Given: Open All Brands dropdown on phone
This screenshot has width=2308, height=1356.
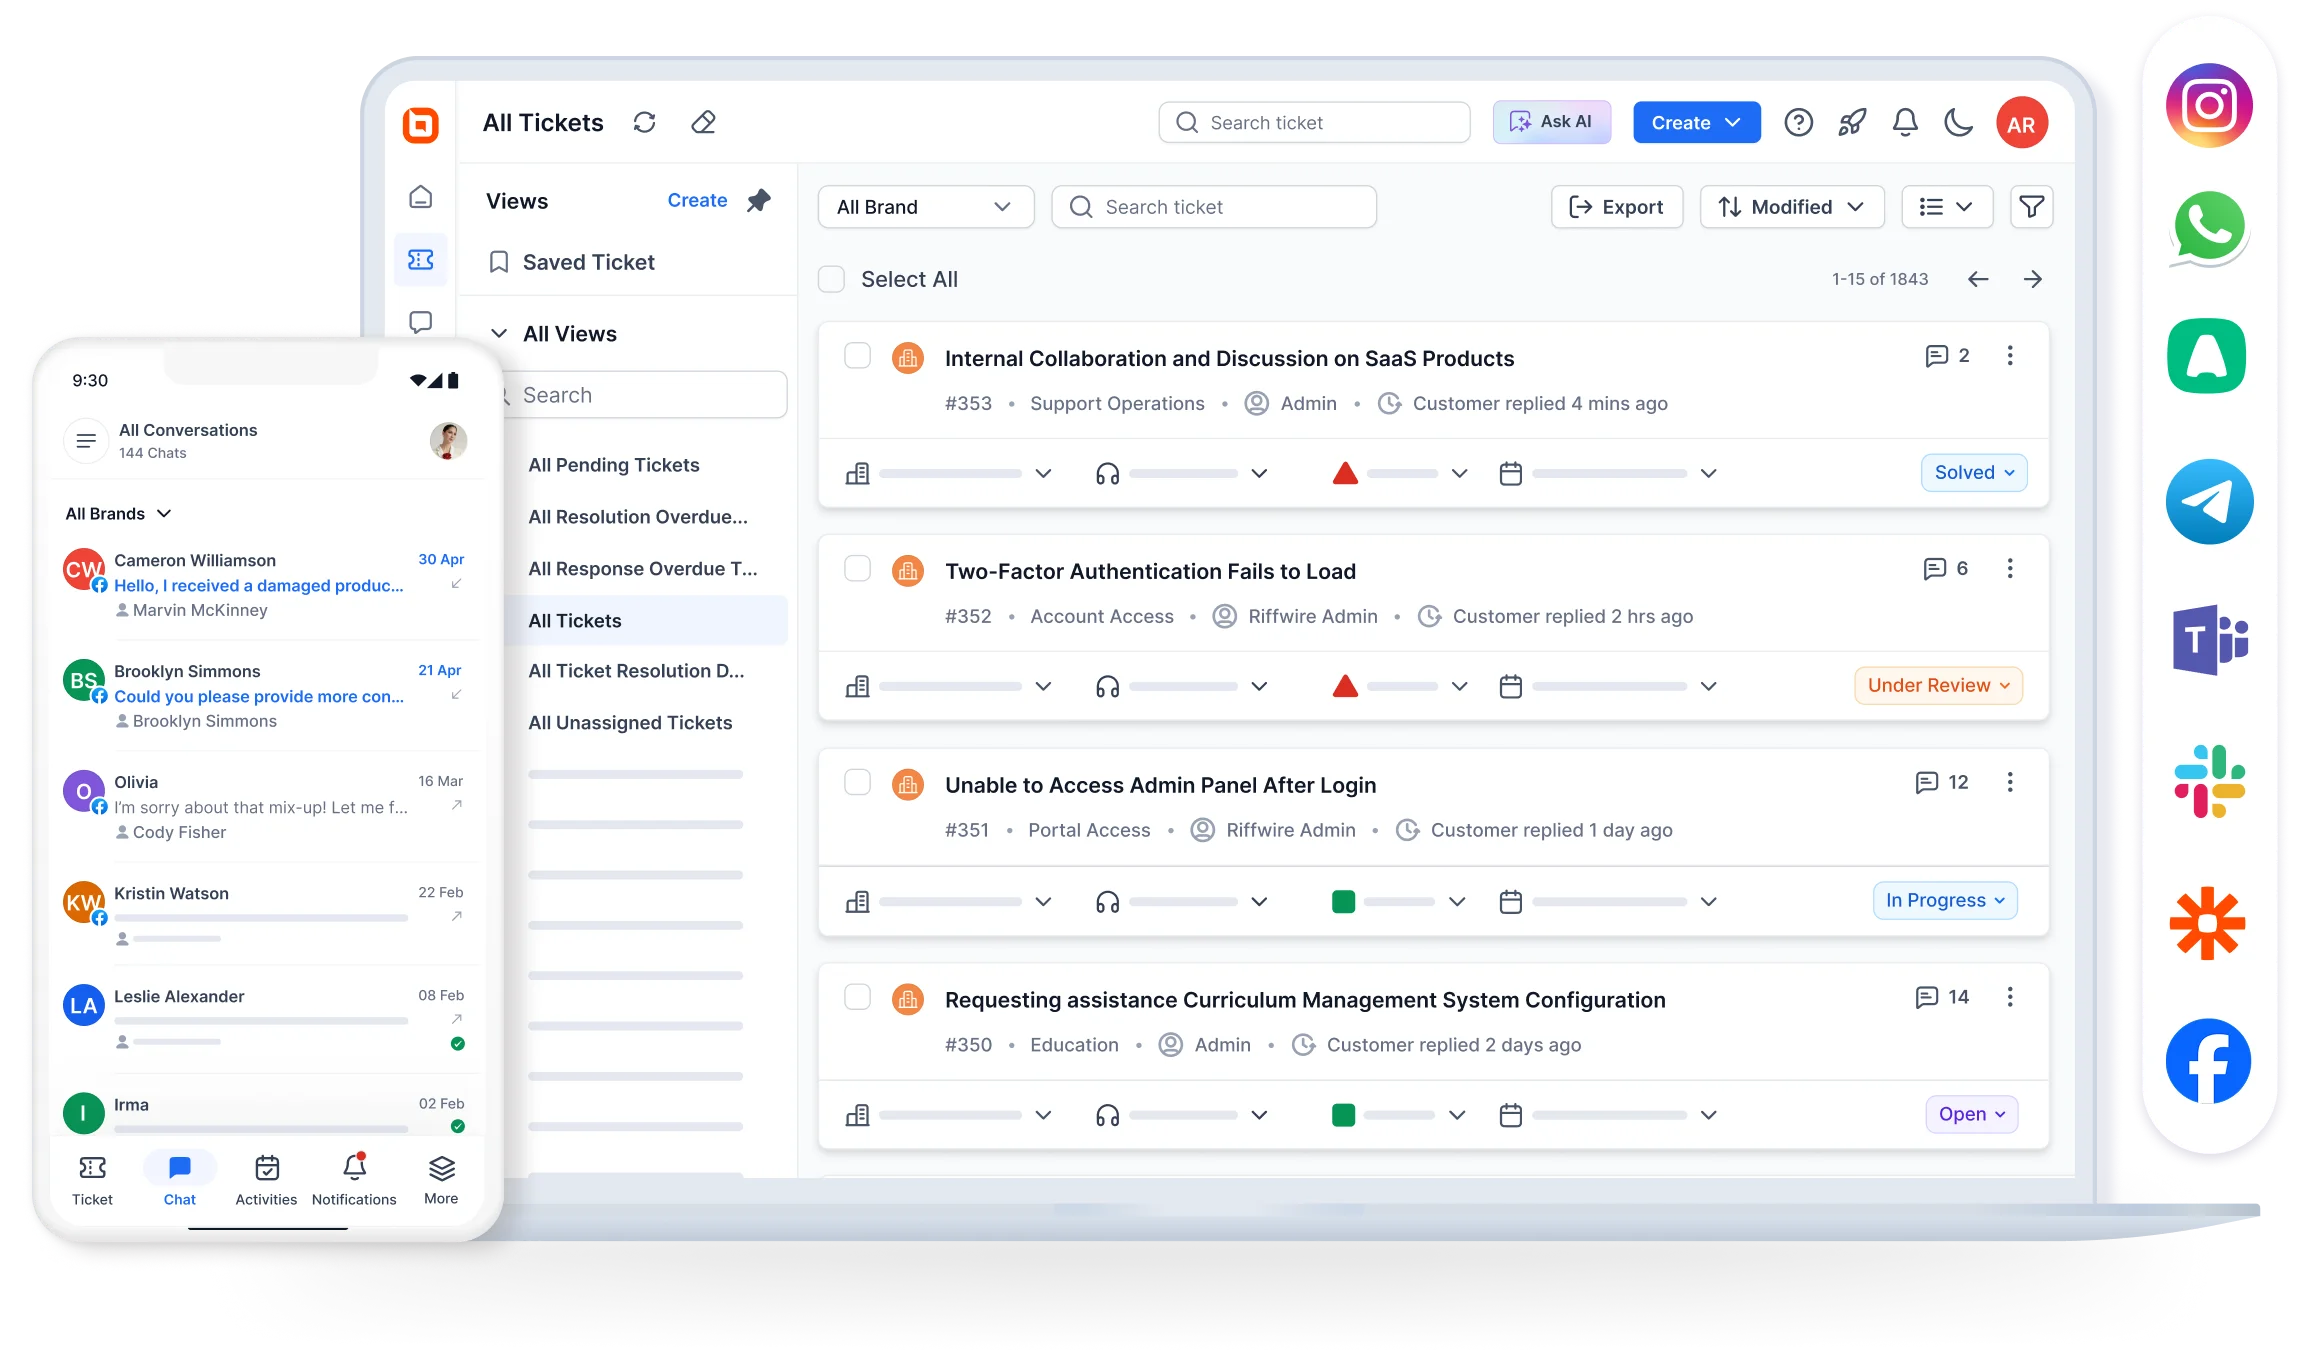Looking at the screenshot, I should click(118, 514).
